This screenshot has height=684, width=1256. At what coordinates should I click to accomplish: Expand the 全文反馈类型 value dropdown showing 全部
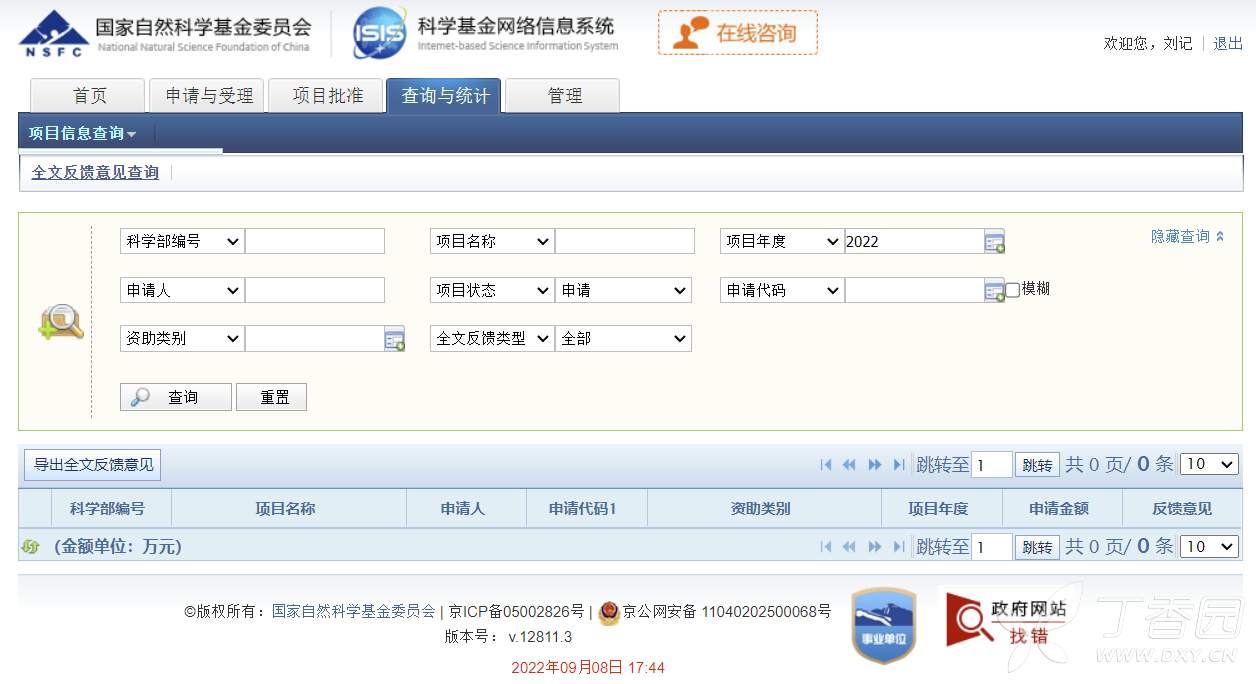click(624, 339)
